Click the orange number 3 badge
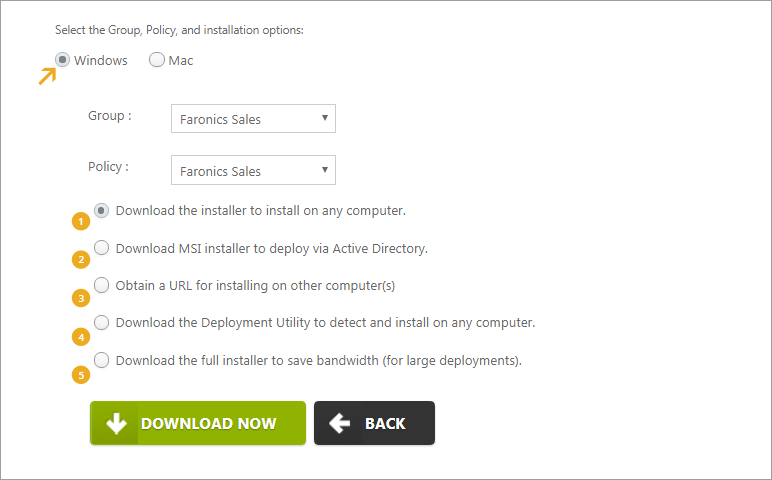 (81, 298)
